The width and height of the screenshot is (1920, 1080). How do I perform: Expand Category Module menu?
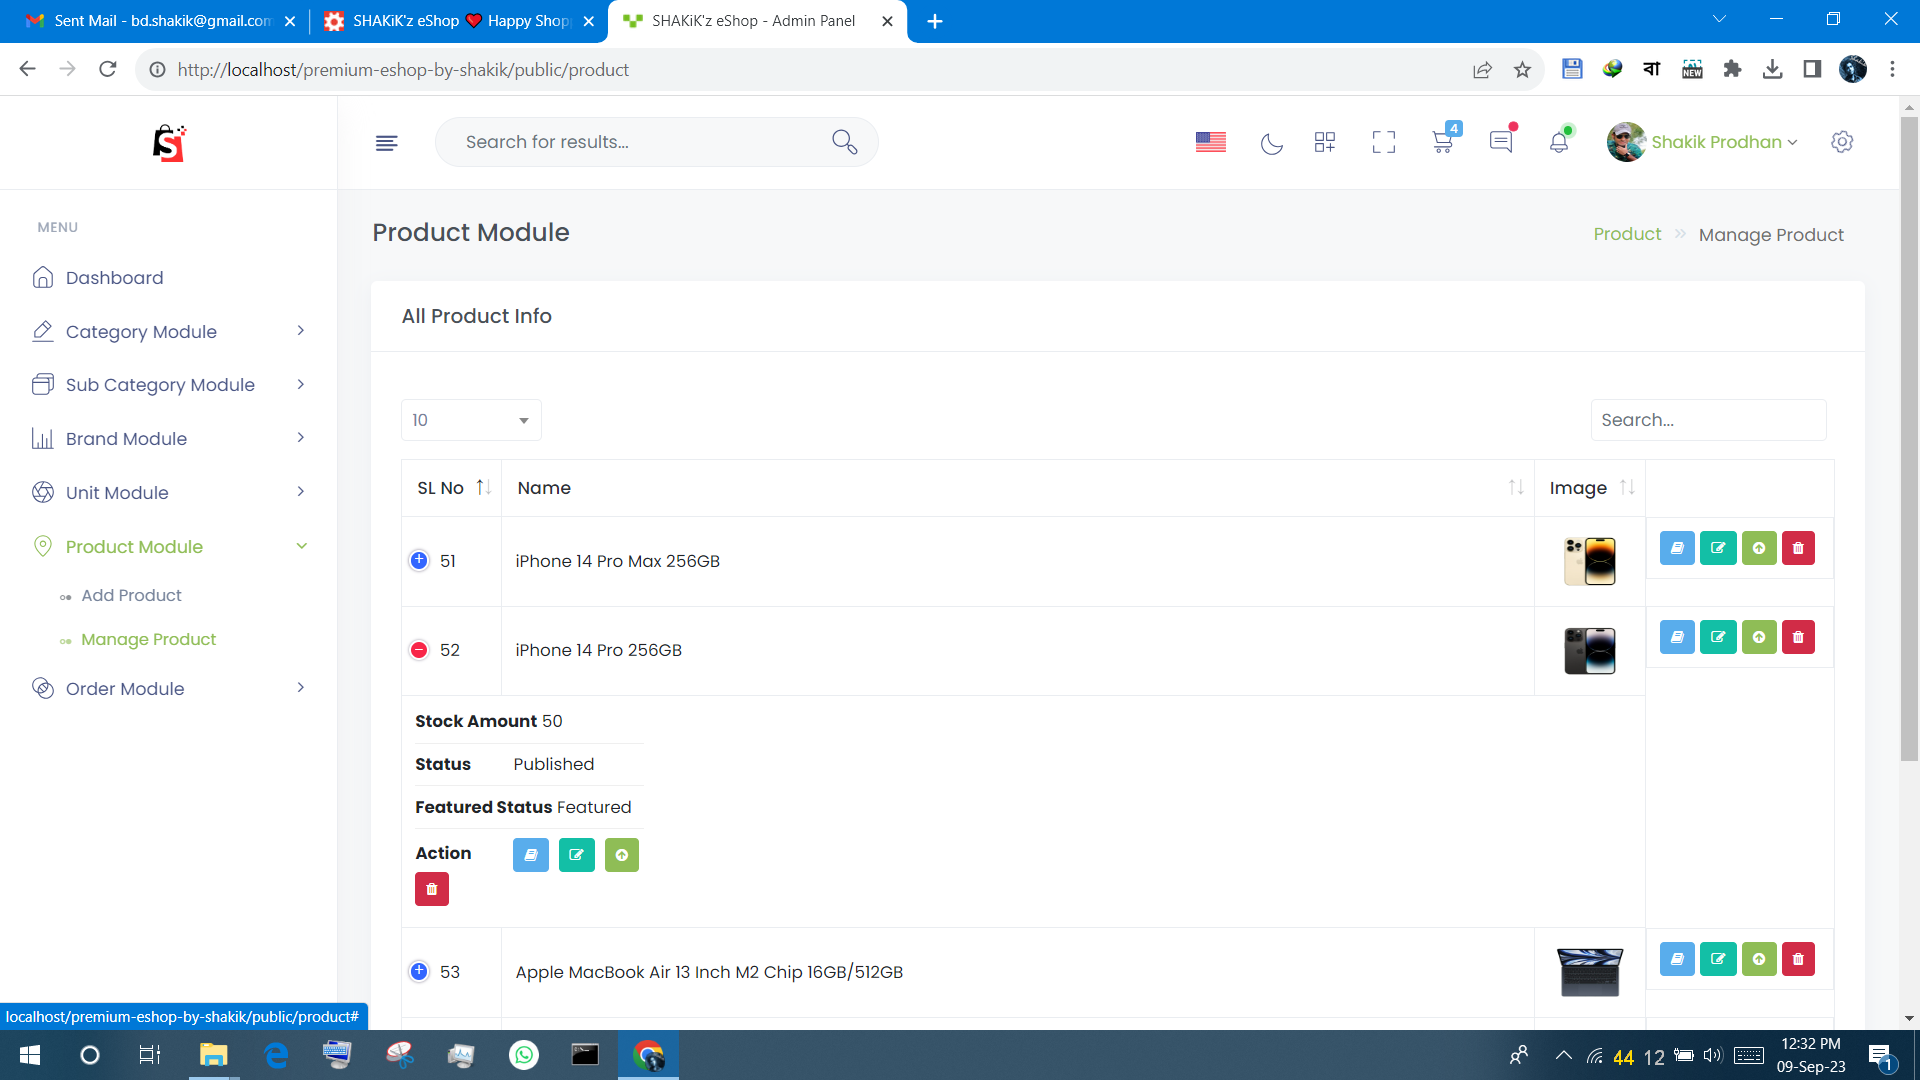coord(169,332)
